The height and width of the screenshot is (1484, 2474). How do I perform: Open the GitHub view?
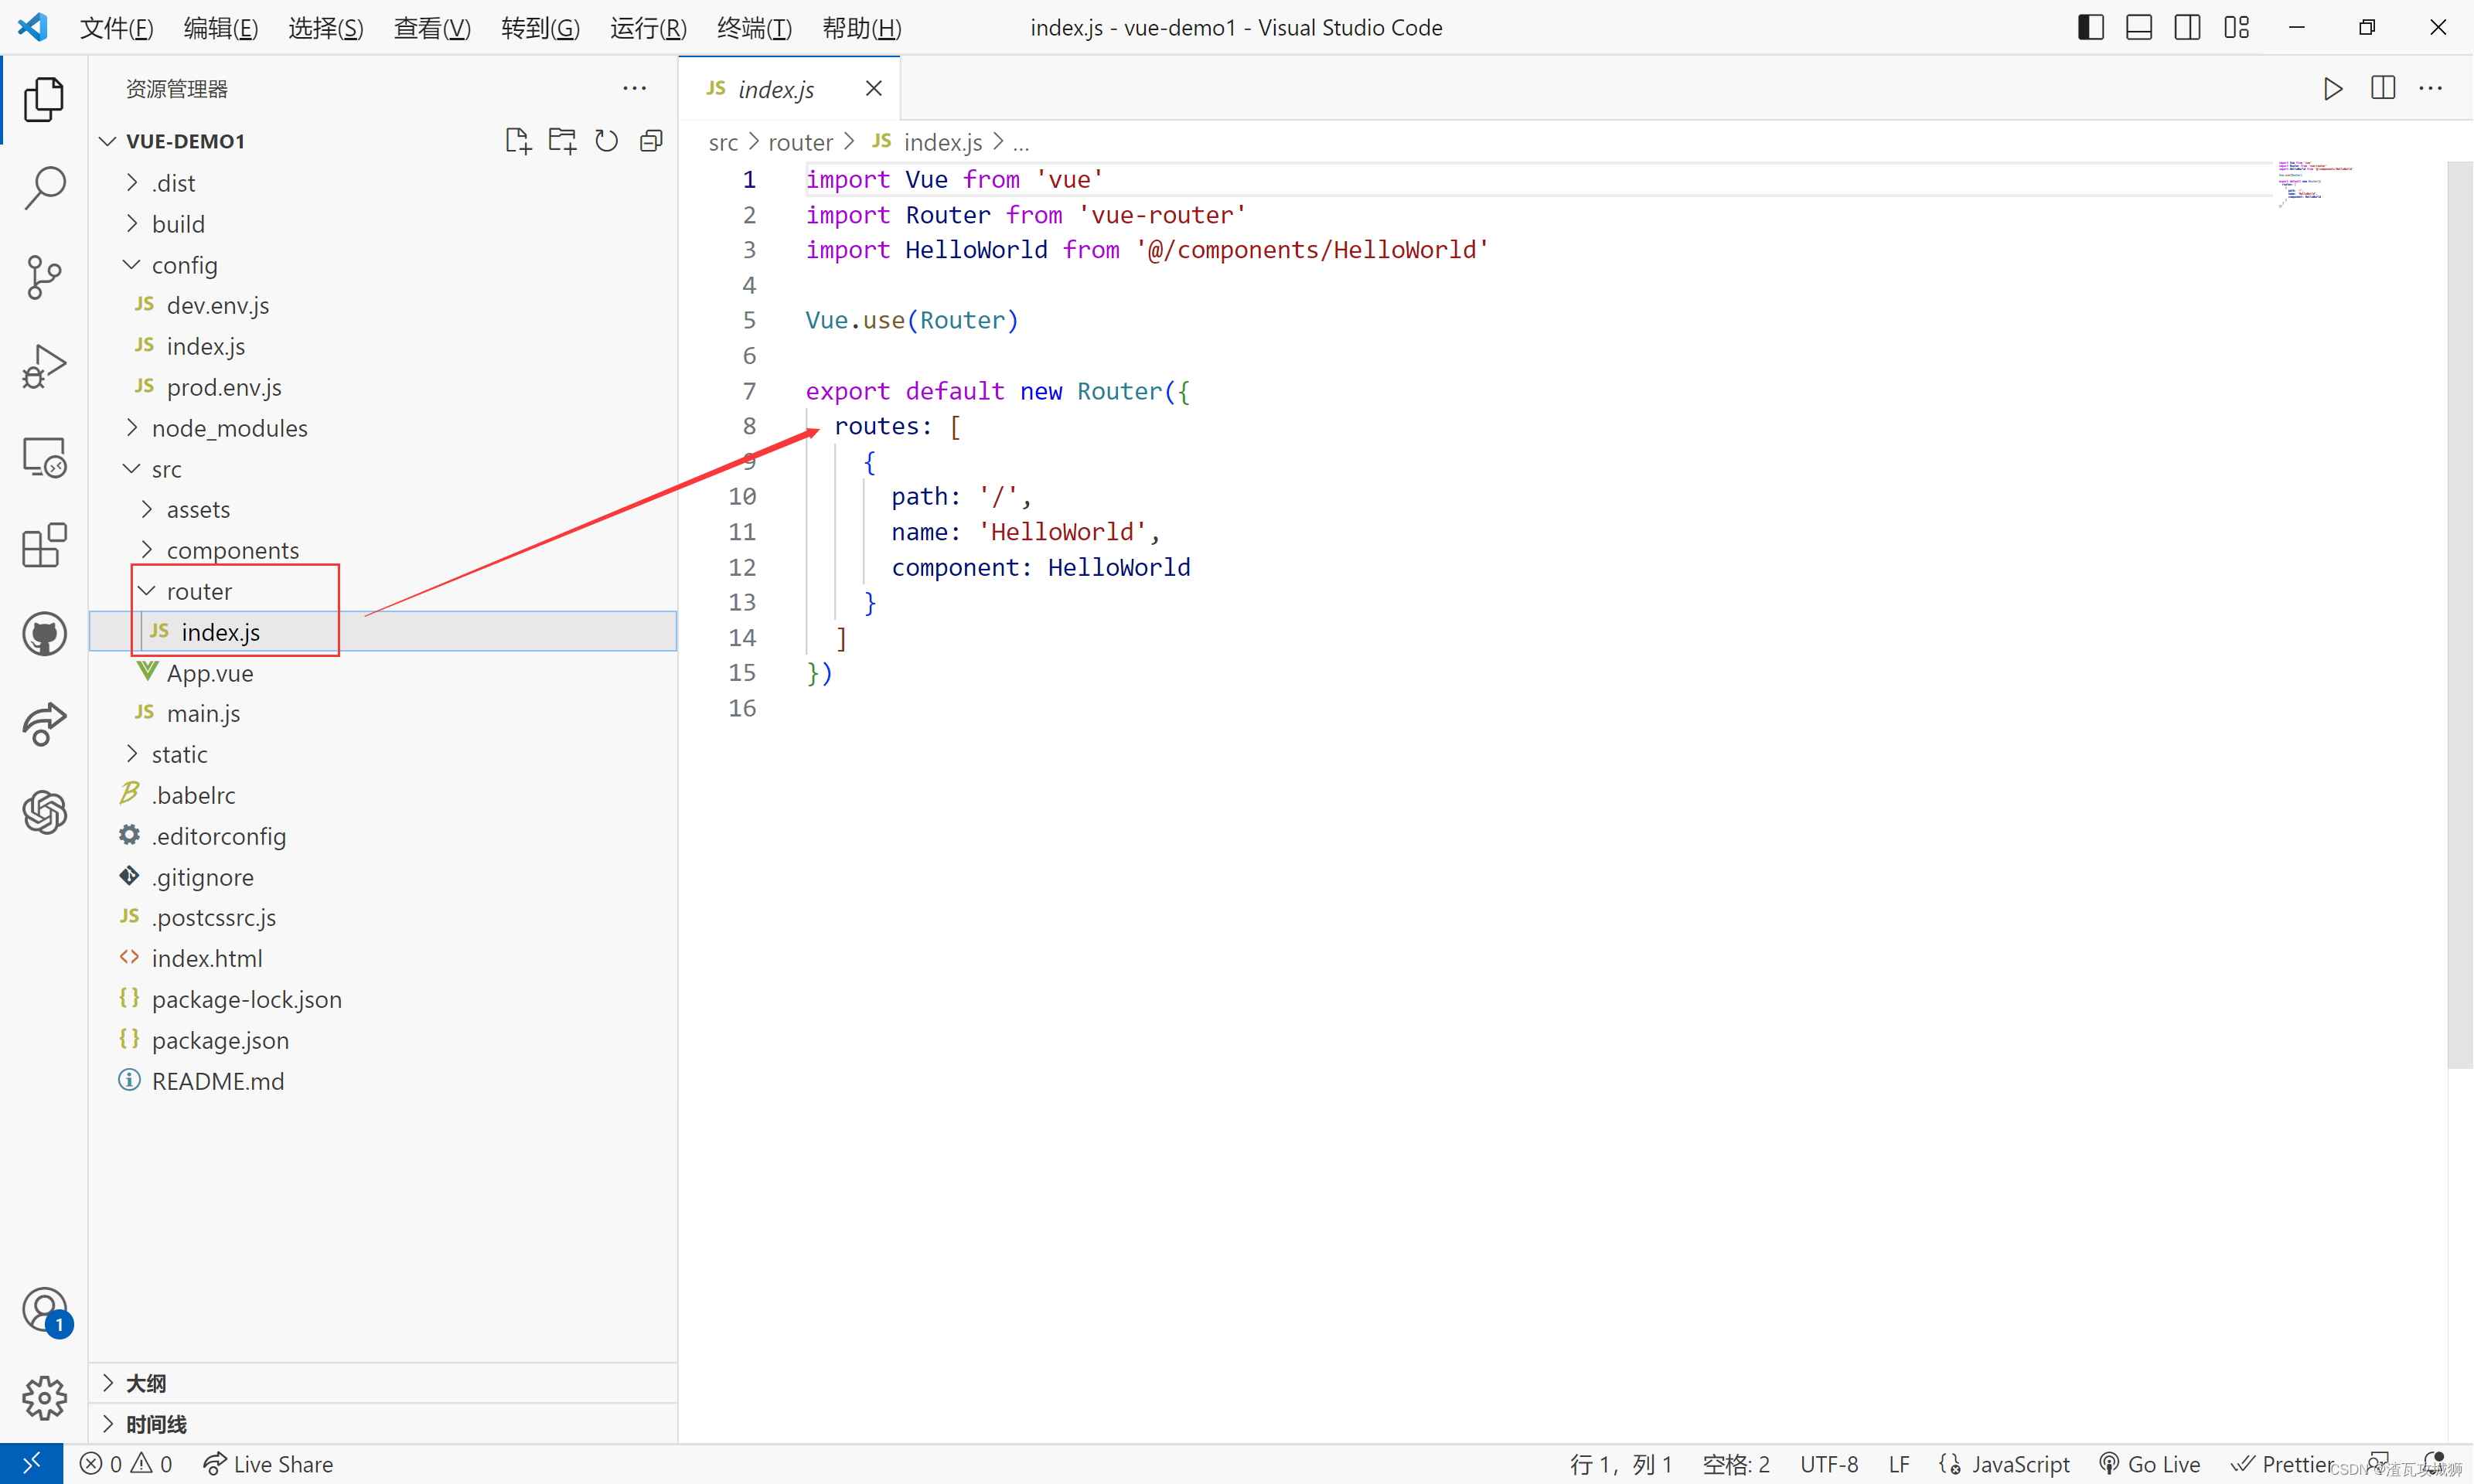click(x=44, y=634)
